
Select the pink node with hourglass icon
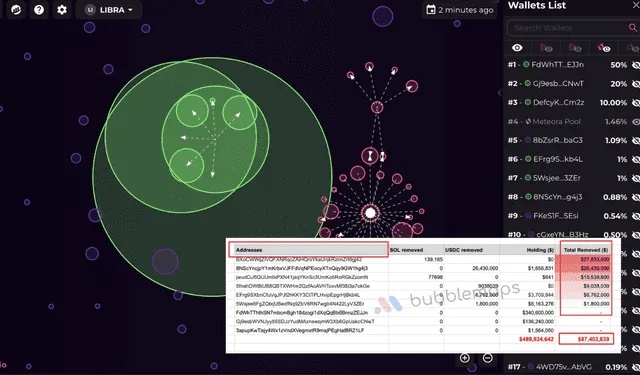(x=370, y=155)
